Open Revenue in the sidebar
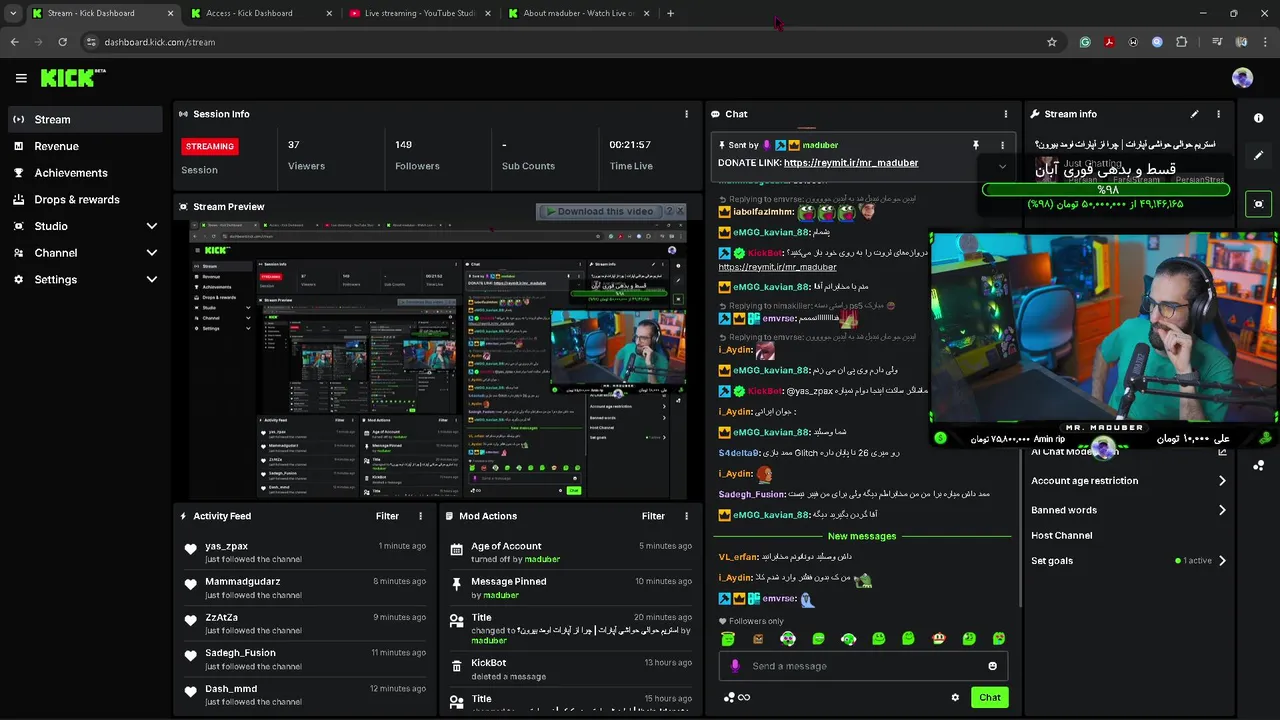 (x=84, y=146)
